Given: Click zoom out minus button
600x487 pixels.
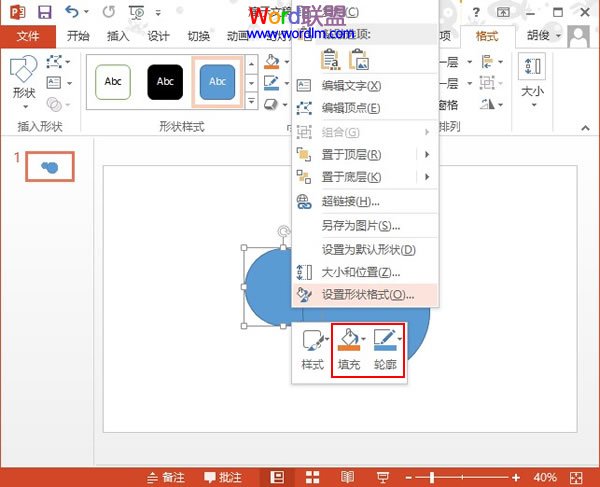Looking at the screenshot, I should click(x=409, y=477).
